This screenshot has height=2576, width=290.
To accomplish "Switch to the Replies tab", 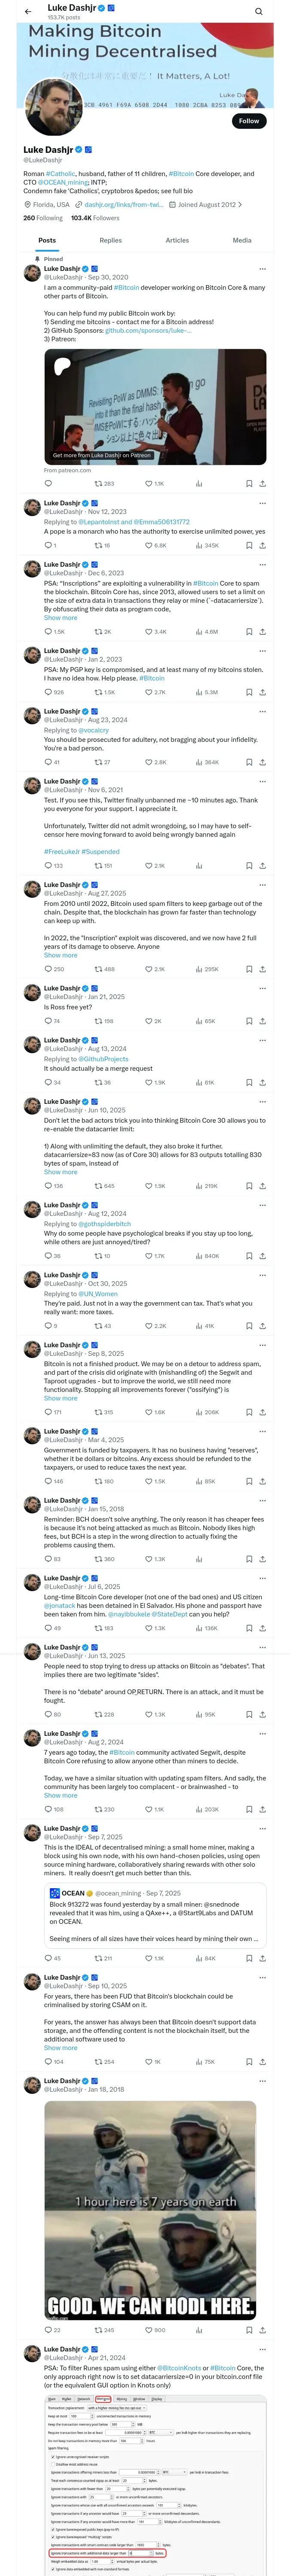I will click(x=110, y=240).
